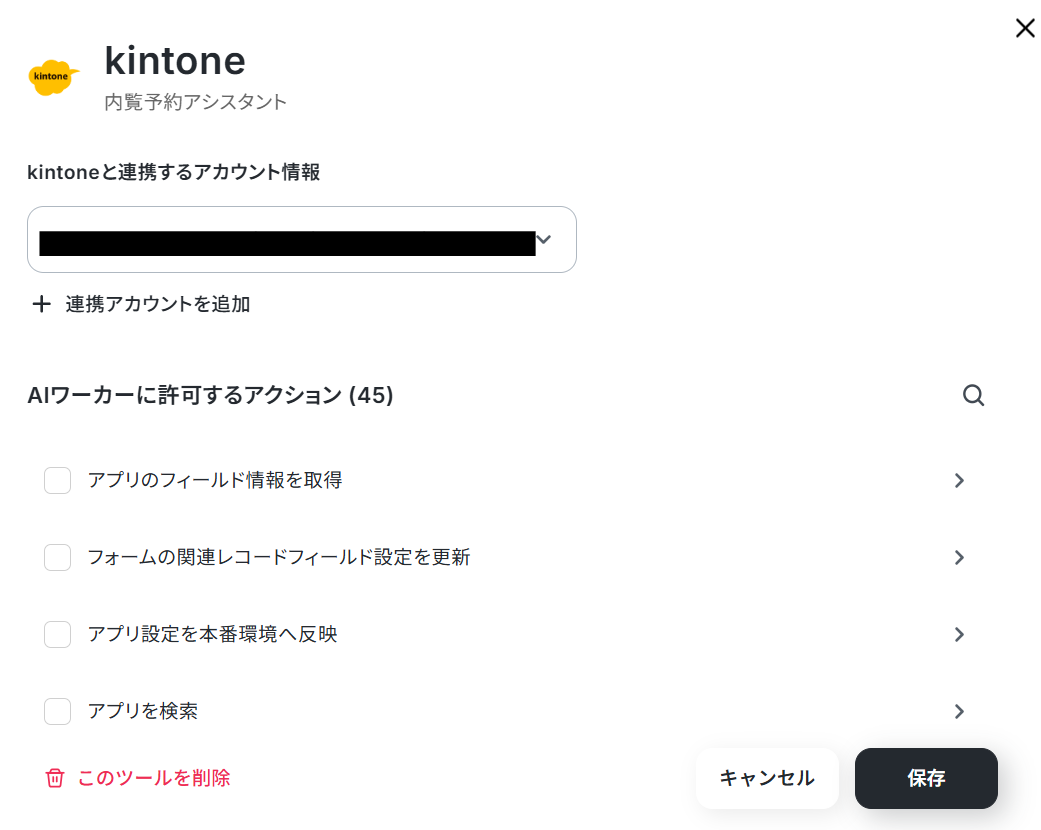Expand the アプリのフィールド情報を取得 chevron
Image resolution: width=1041 pixels, height=830 pixels.
pyautogui.click(x=959, y=480)
